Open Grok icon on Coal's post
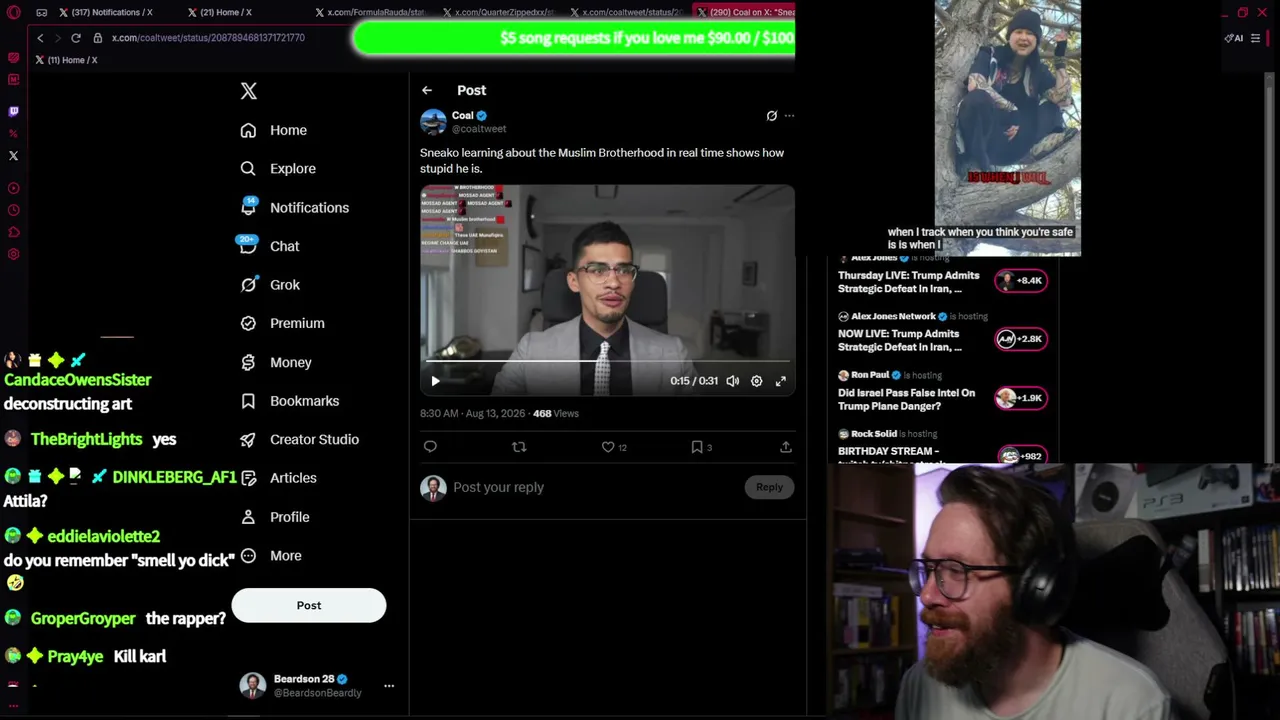 771,116
